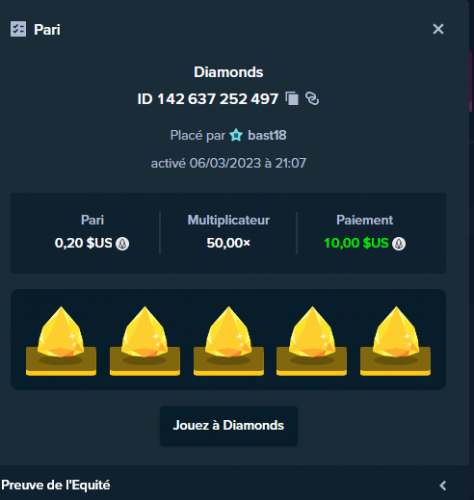Image resolution: width=474 pixels, height=500 pixels.
Task: Copy the bet share link icon
Action: (312, 99)
